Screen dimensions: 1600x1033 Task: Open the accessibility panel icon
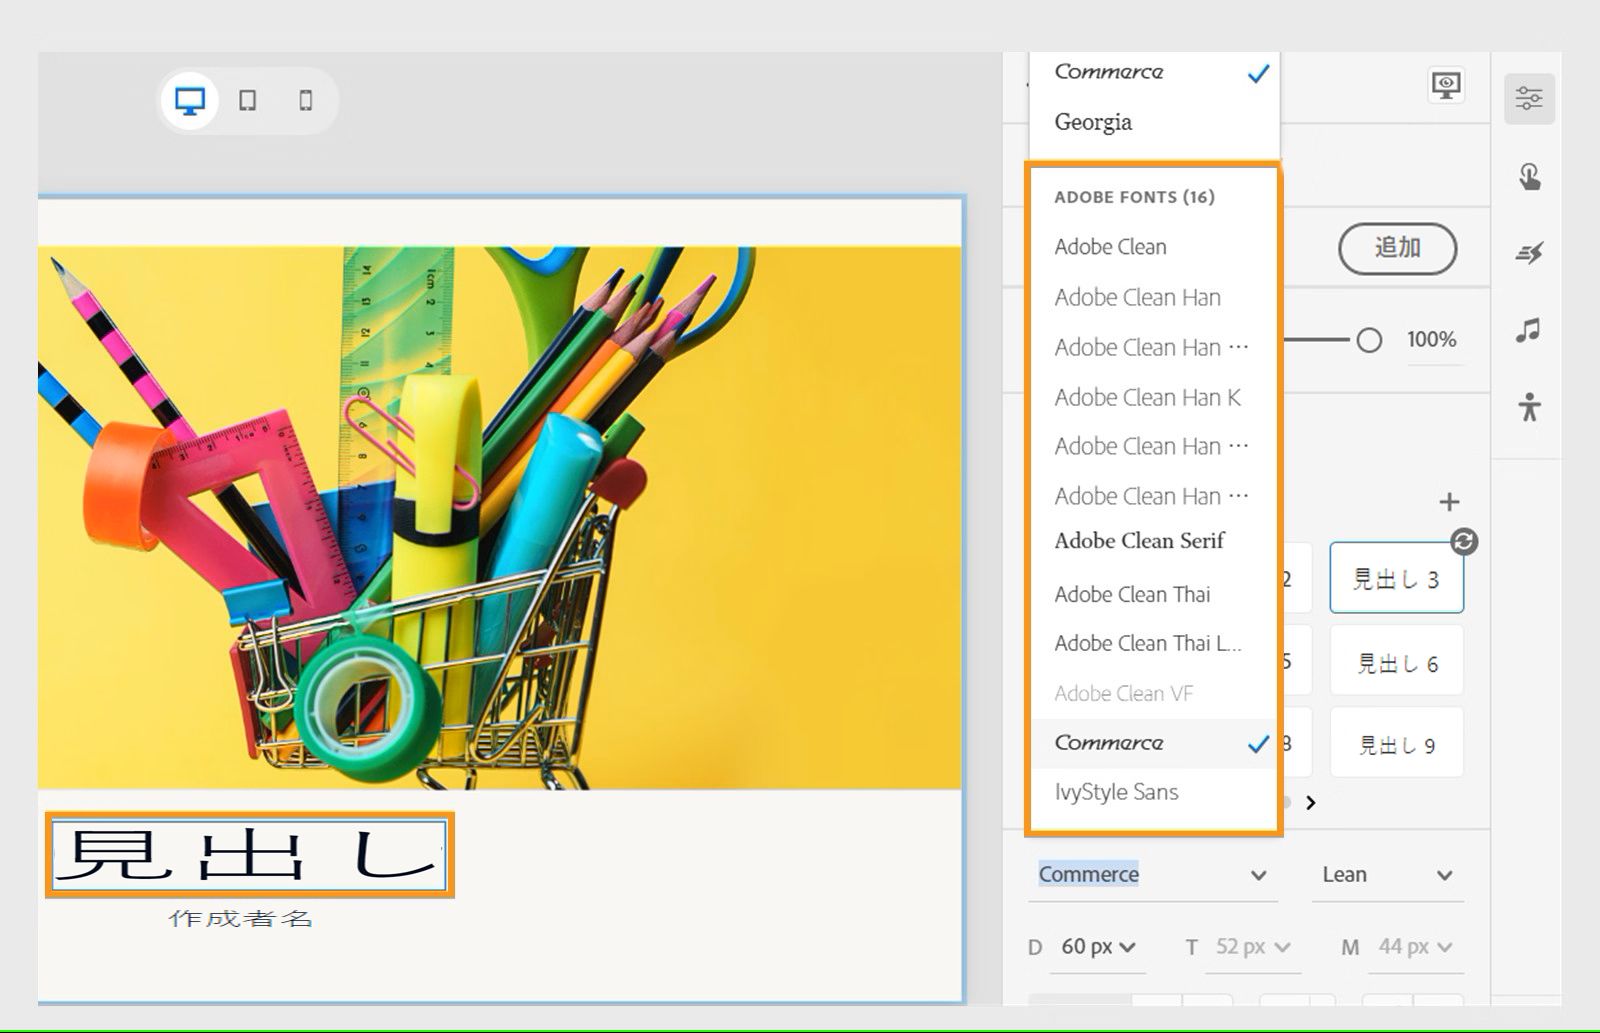tap(1529, 406)
